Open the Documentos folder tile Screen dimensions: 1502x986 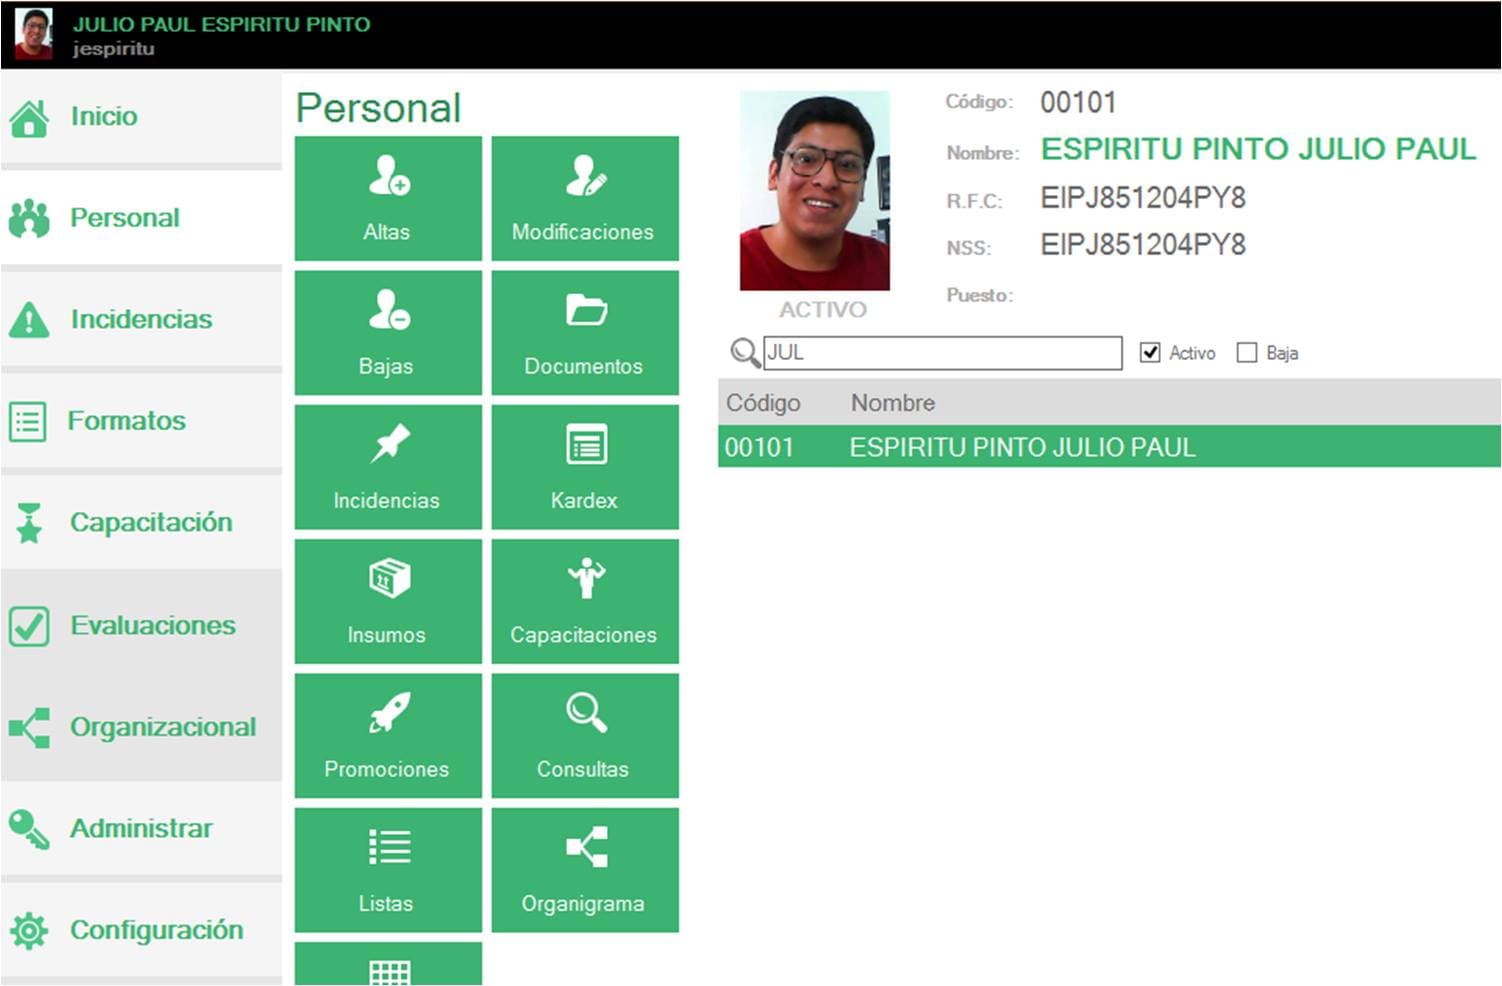pos(585,332)
